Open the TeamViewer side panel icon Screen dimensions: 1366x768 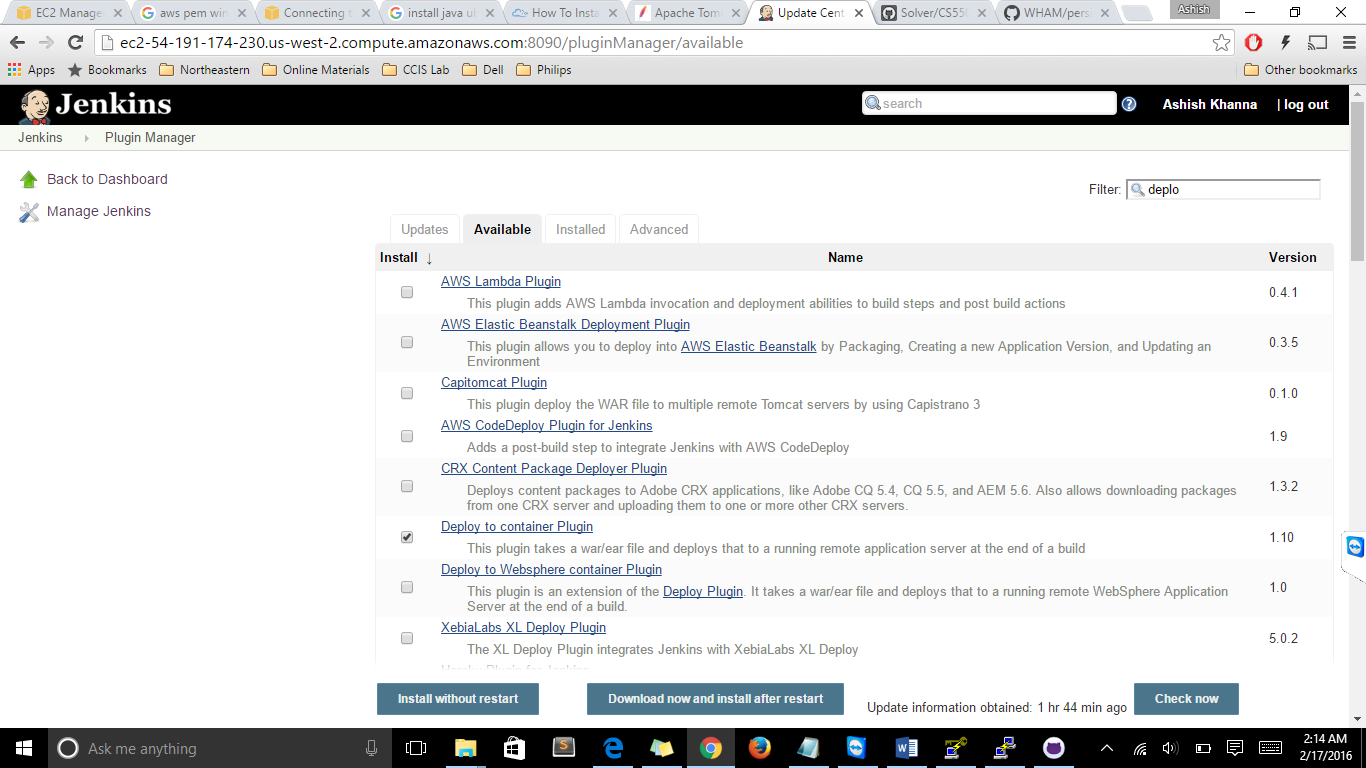click(1355, 547)
